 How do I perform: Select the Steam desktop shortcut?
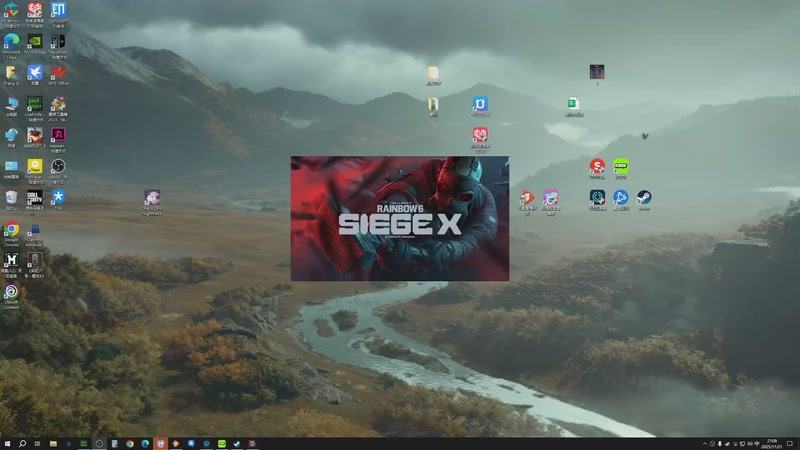[x=644, y=197]
